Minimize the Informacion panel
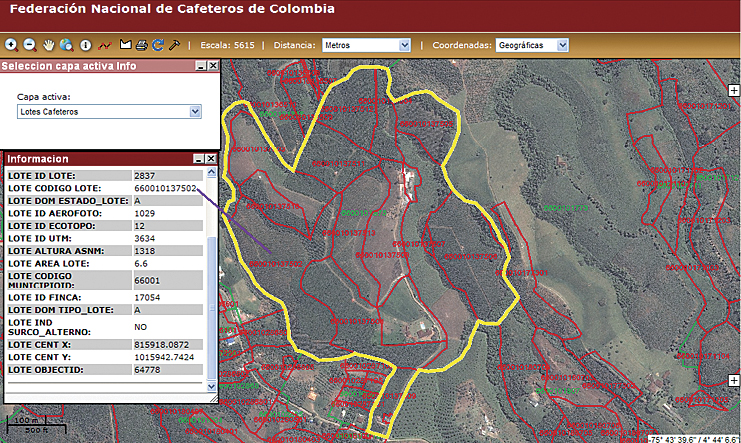Screen dimensions: 741x443 click(x=198, y=159)
